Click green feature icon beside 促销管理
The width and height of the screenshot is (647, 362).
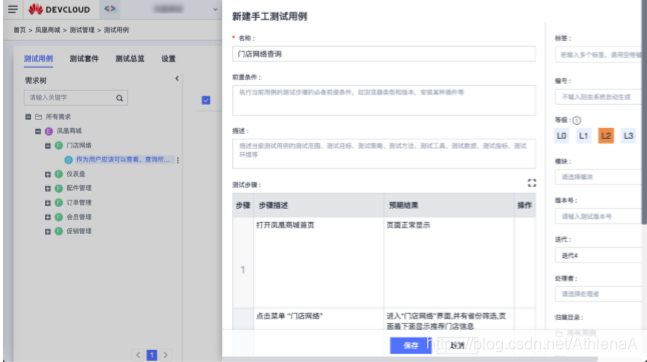tap(59, 231)
